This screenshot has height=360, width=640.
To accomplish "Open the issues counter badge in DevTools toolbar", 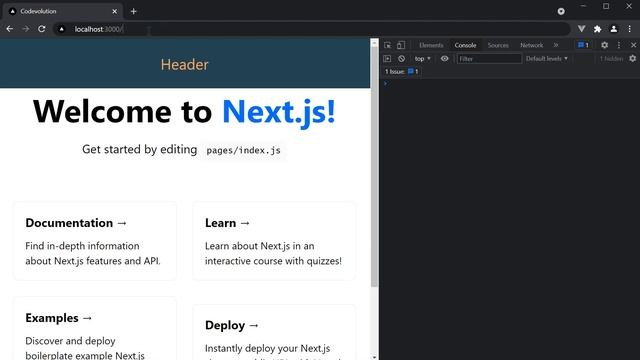I will [x=583, y=45].
